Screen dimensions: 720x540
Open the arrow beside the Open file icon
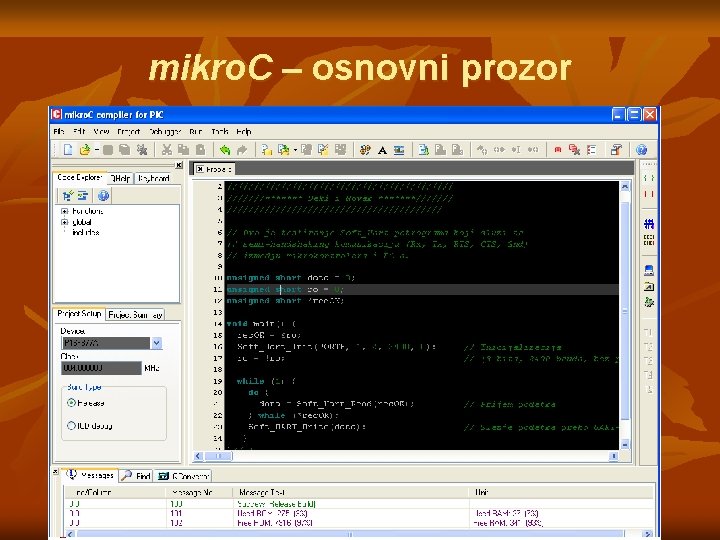coord(96,150)
